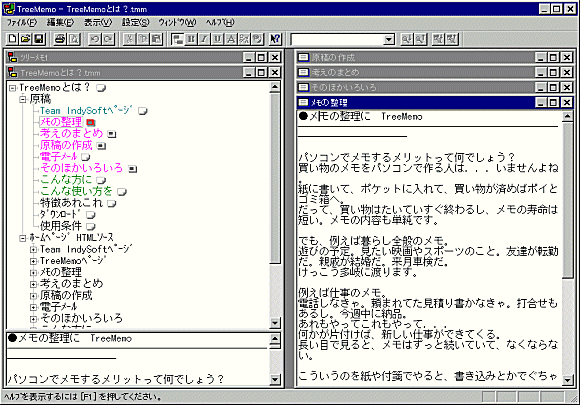Viewport: 580px width, 405px height.
Task: Collapse the TreeMemoとは？ root node
Action: coord(13,88)
